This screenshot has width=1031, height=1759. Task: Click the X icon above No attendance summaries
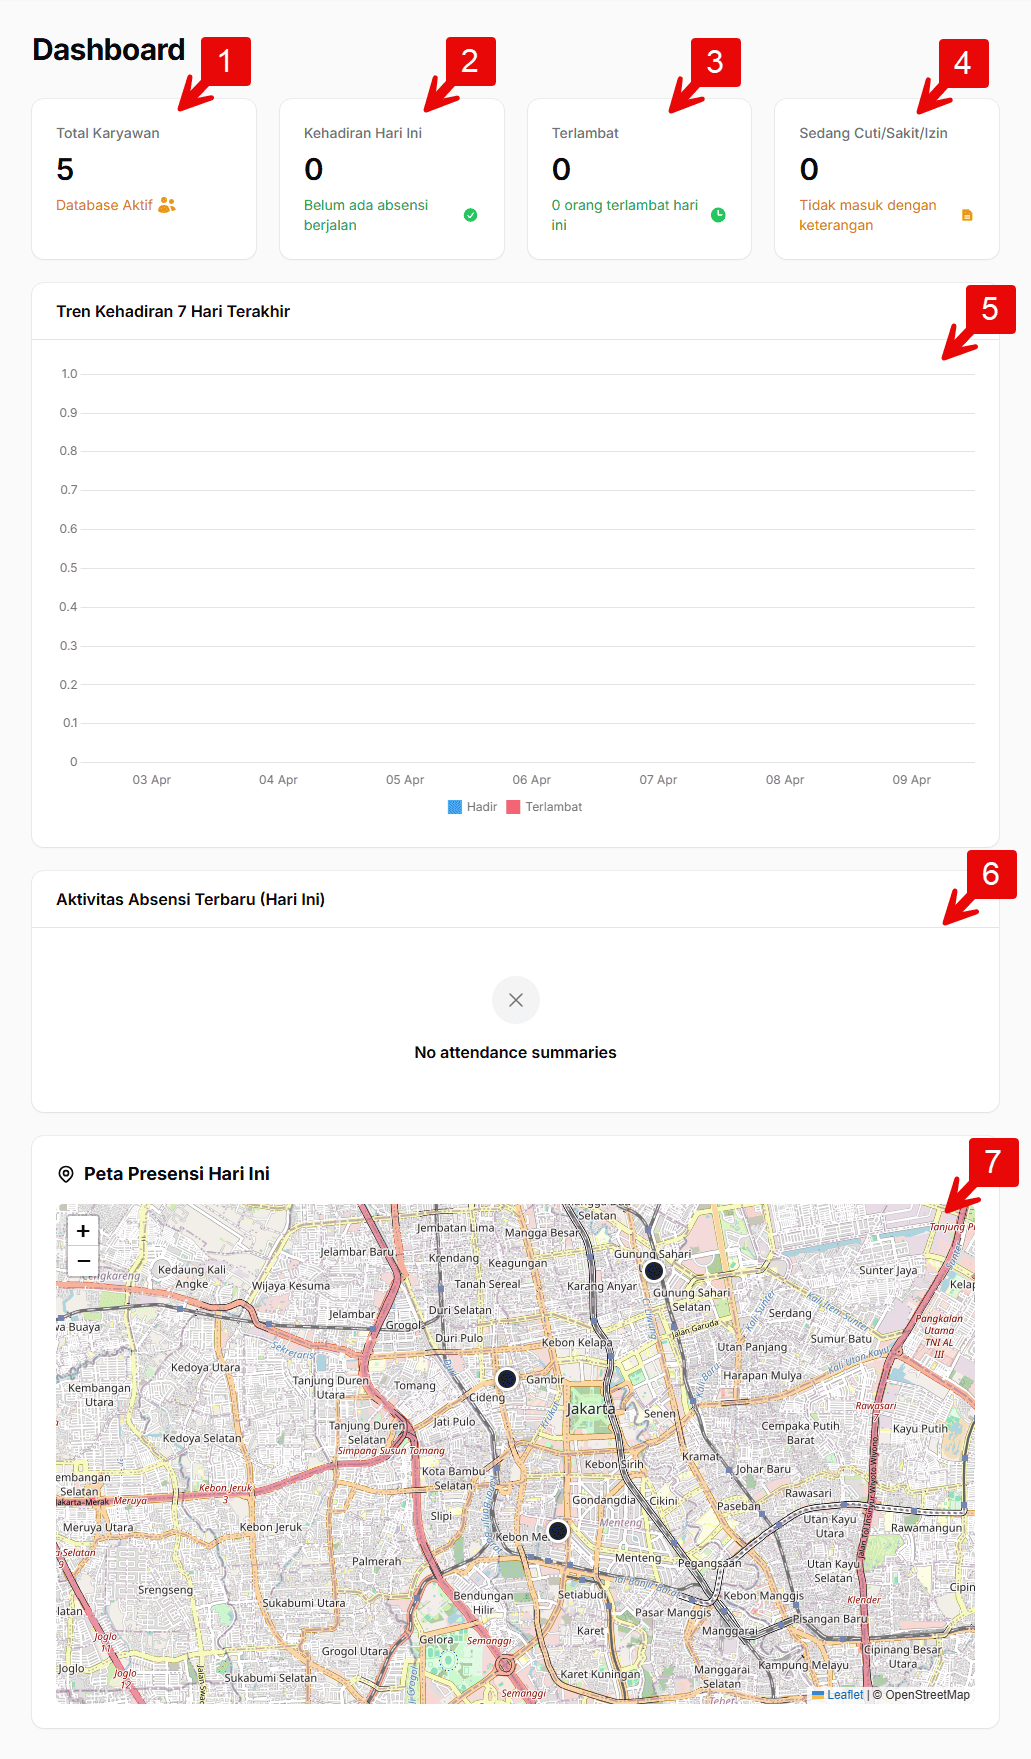pyautogui.click(x=516, y=1000)
